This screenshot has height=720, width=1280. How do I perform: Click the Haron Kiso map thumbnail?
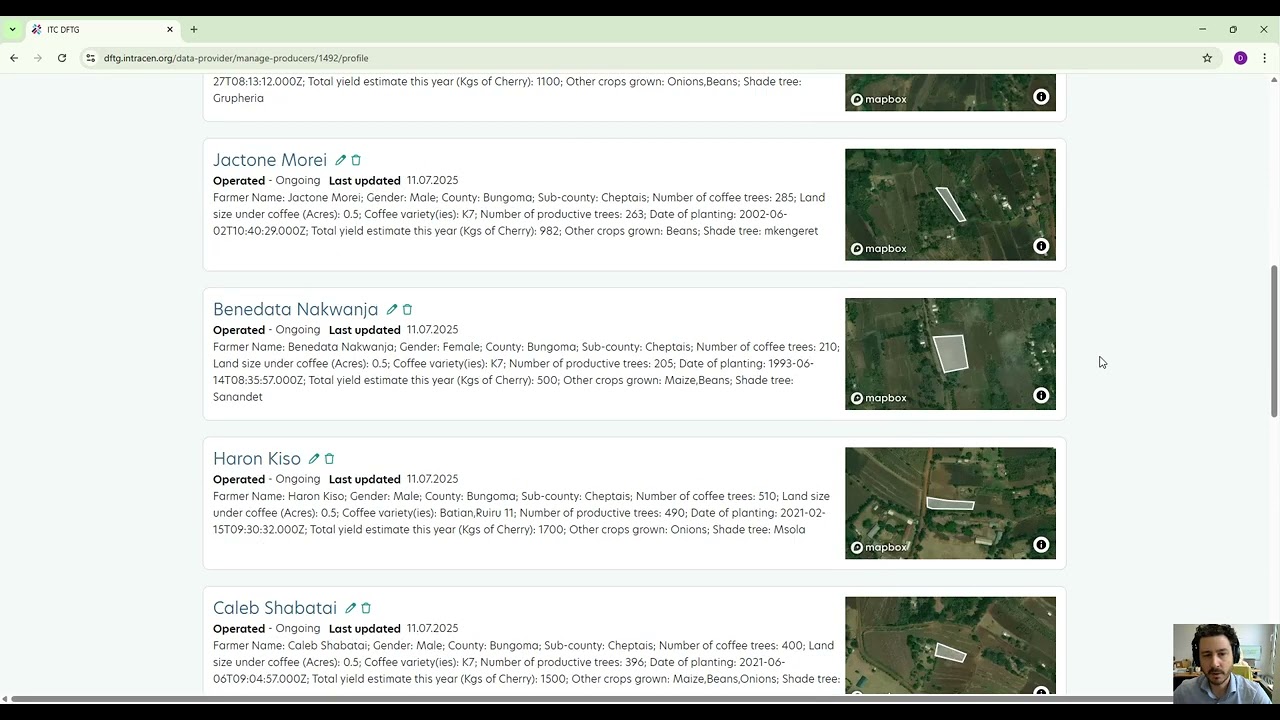pos(950,503)
